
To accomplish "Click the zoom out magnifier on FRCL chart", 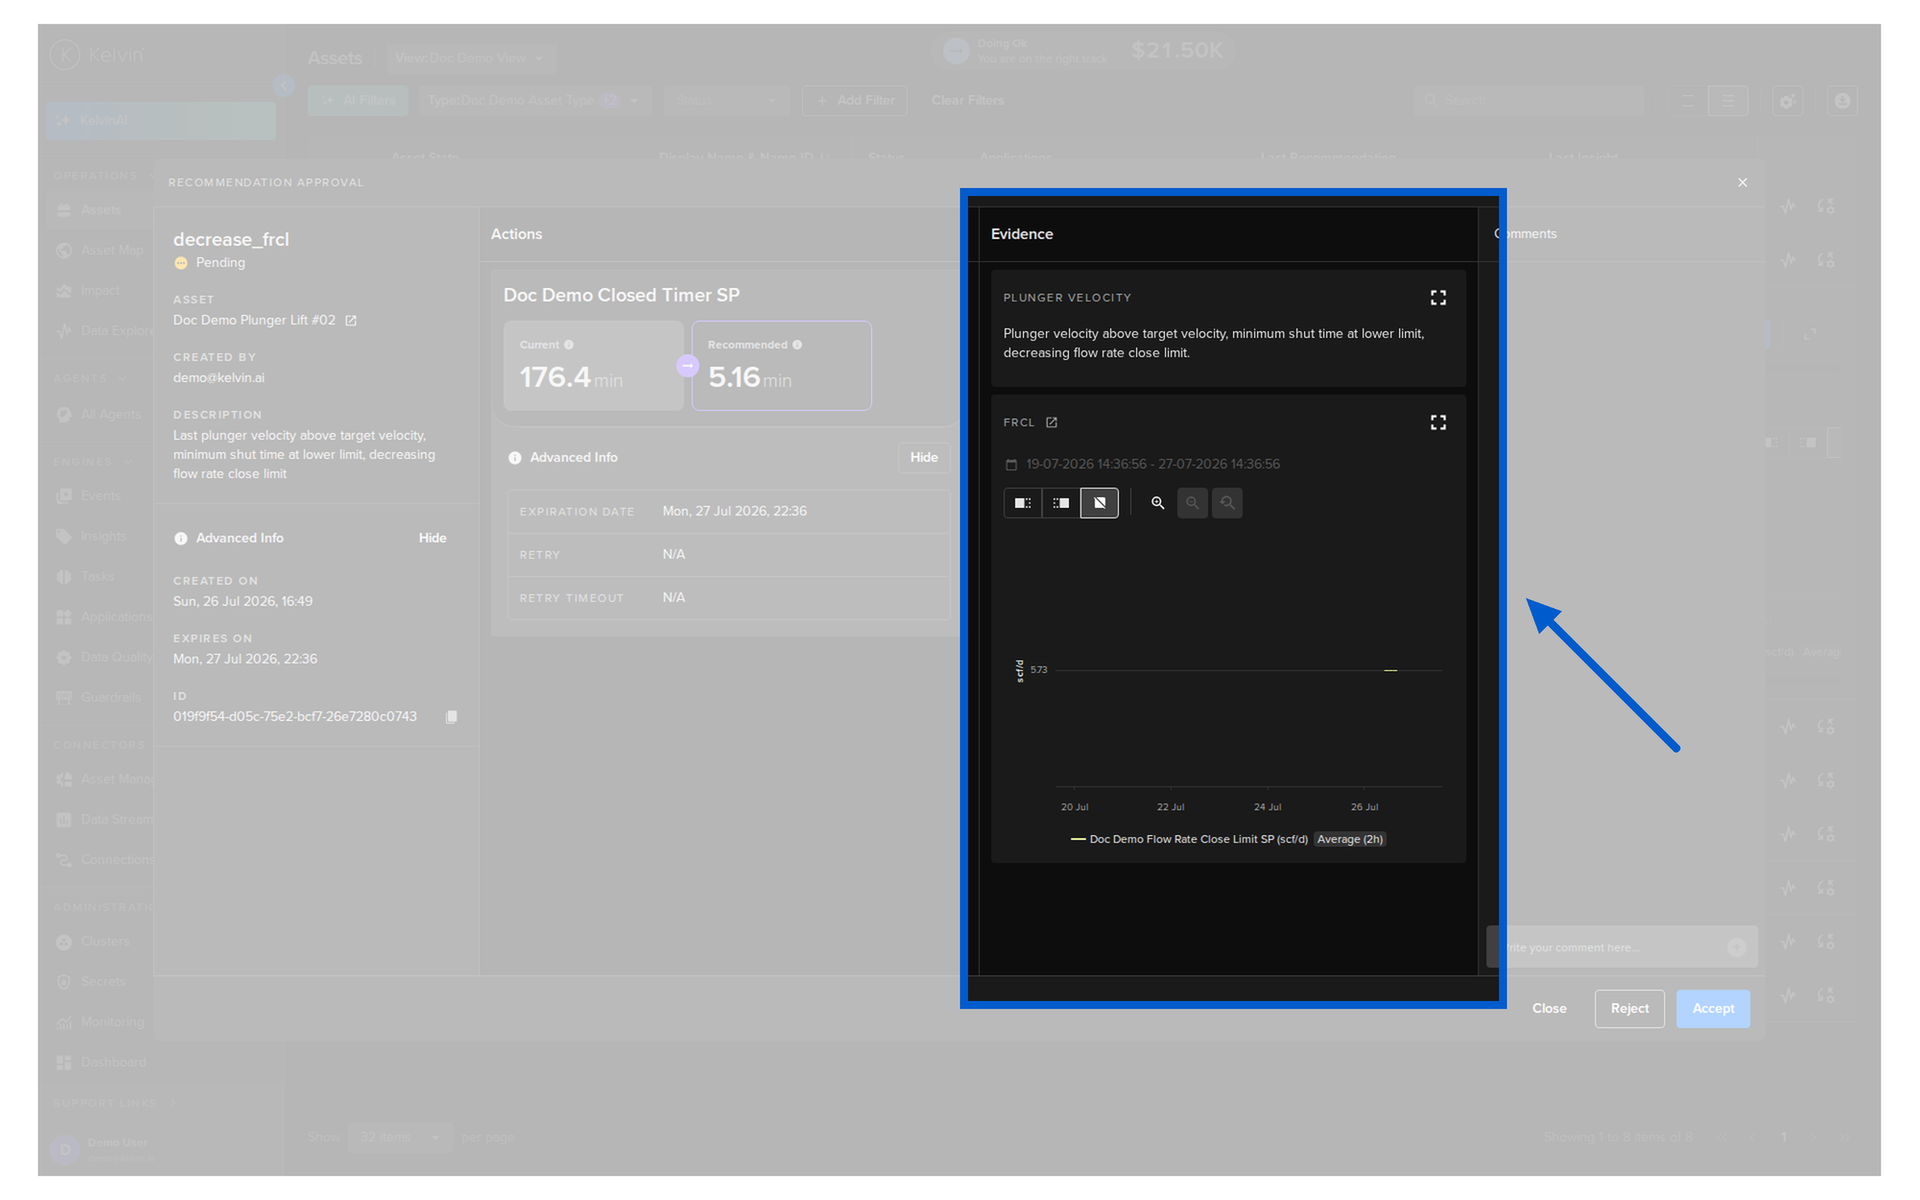I will 1192,503.
